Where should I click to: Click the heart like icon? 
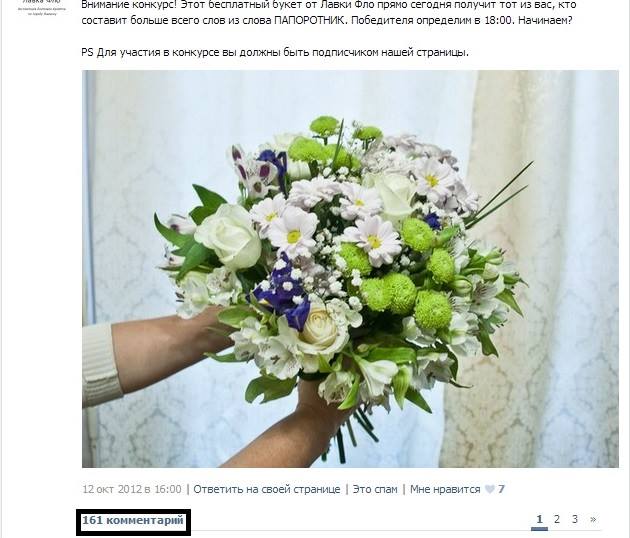(489, 489)
